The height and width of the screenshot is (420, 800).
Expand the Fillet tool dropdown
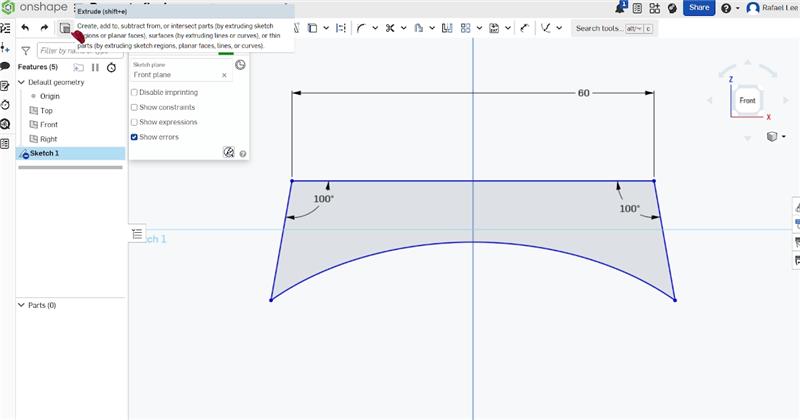click(375, 28)
